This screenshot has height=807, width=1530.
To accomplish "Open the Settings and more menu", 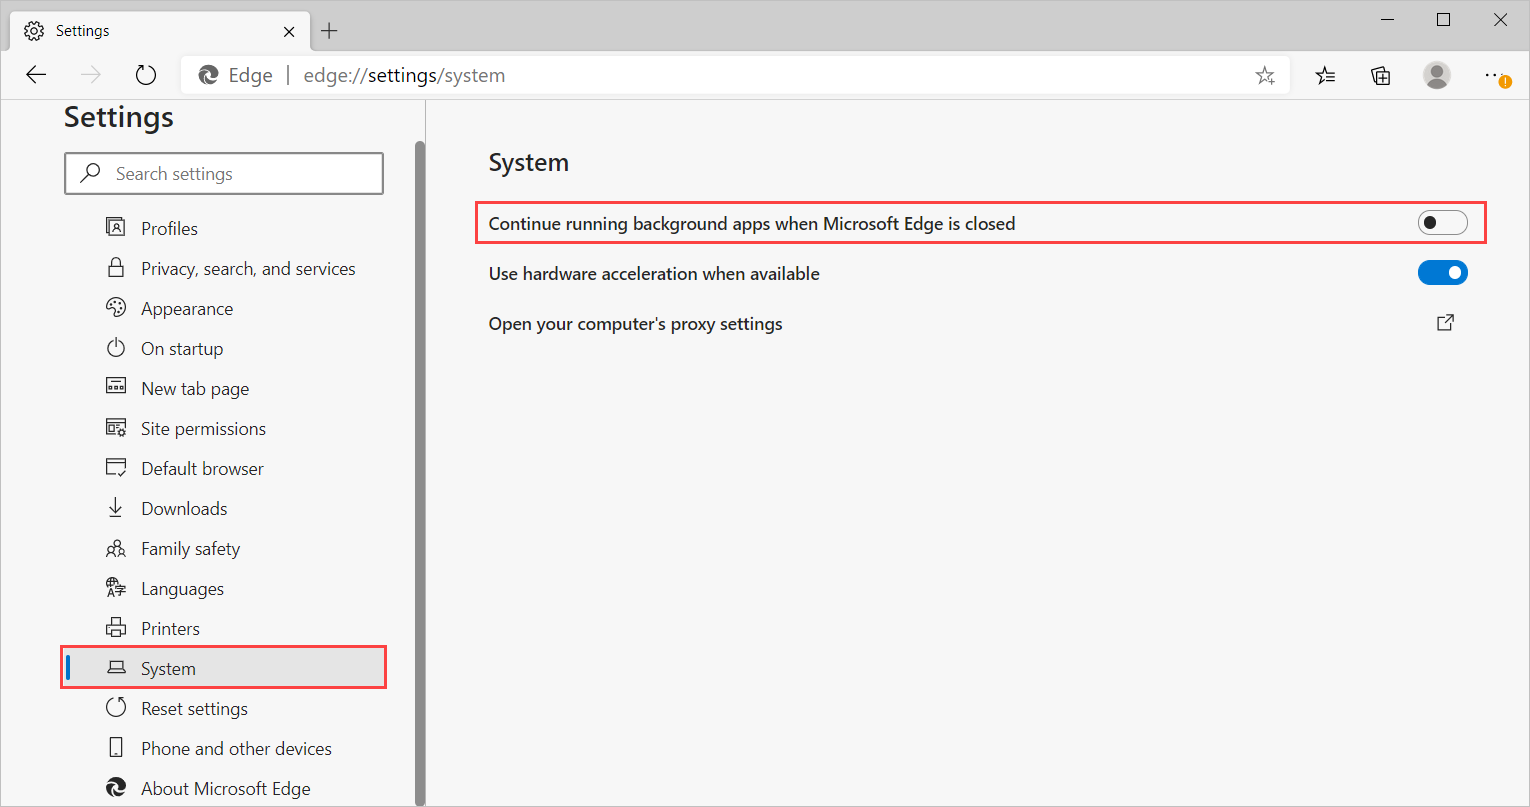I will [1494, 75].
